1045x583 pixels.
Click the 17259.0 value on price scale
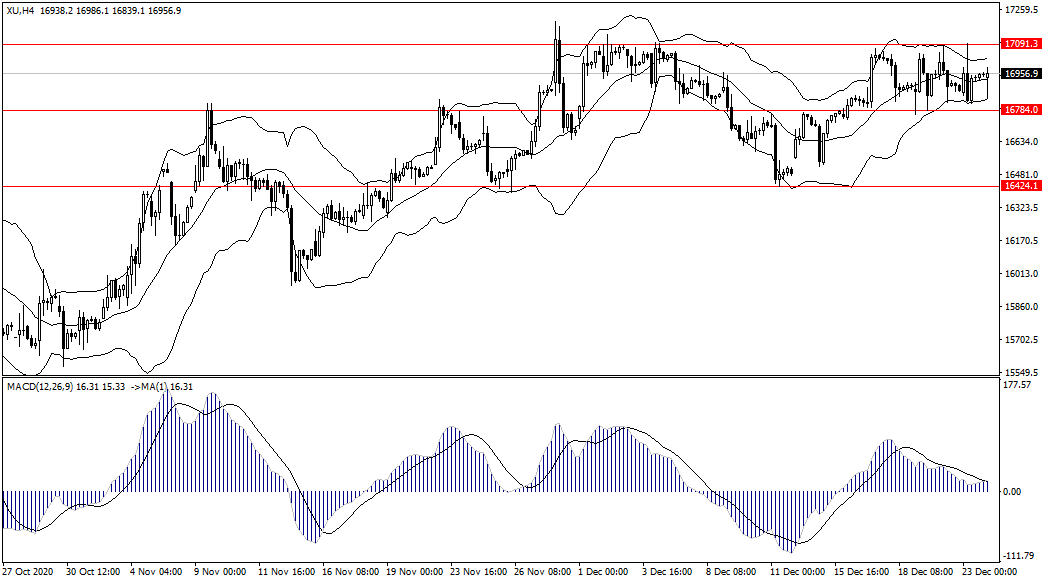(1022, 10)
